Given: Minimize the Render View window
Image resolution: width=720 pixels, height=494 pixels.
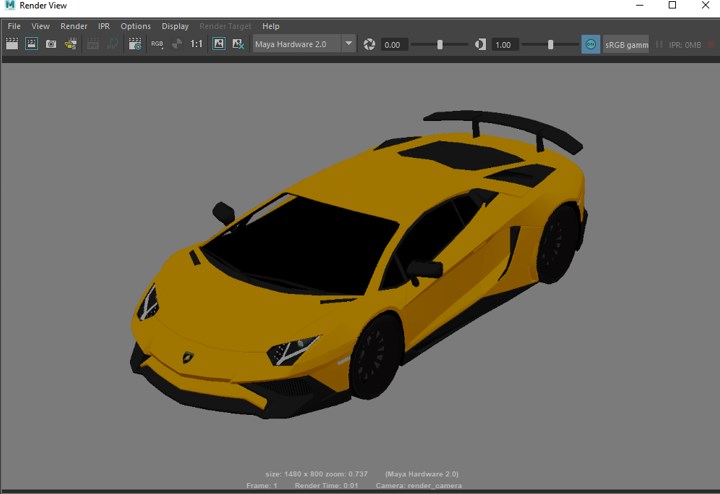Looking at the screenshot, I should pos(640,5).
